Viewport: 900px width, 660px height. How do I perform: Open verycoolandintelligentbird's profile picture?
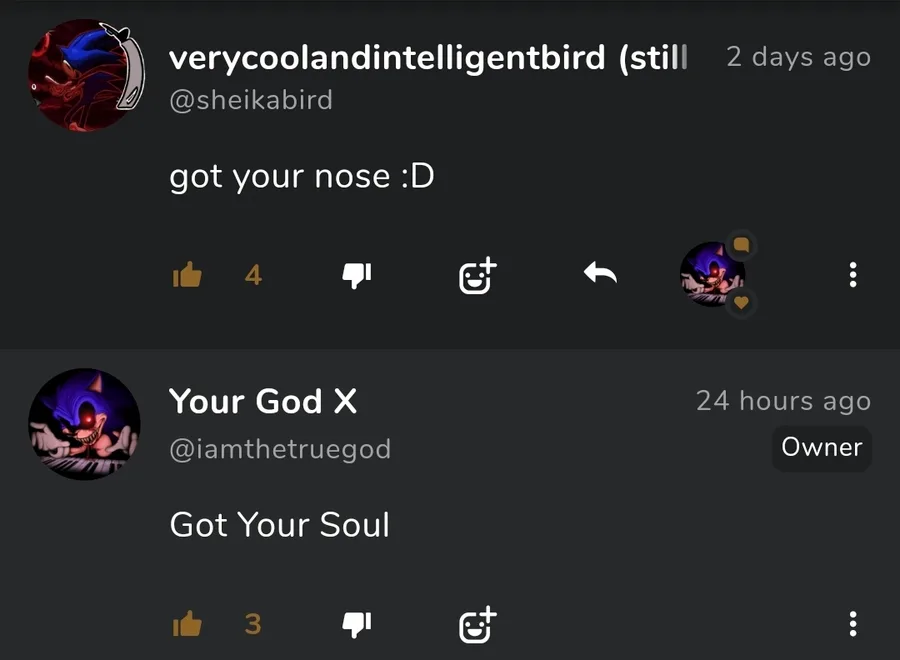coord(84,75)
